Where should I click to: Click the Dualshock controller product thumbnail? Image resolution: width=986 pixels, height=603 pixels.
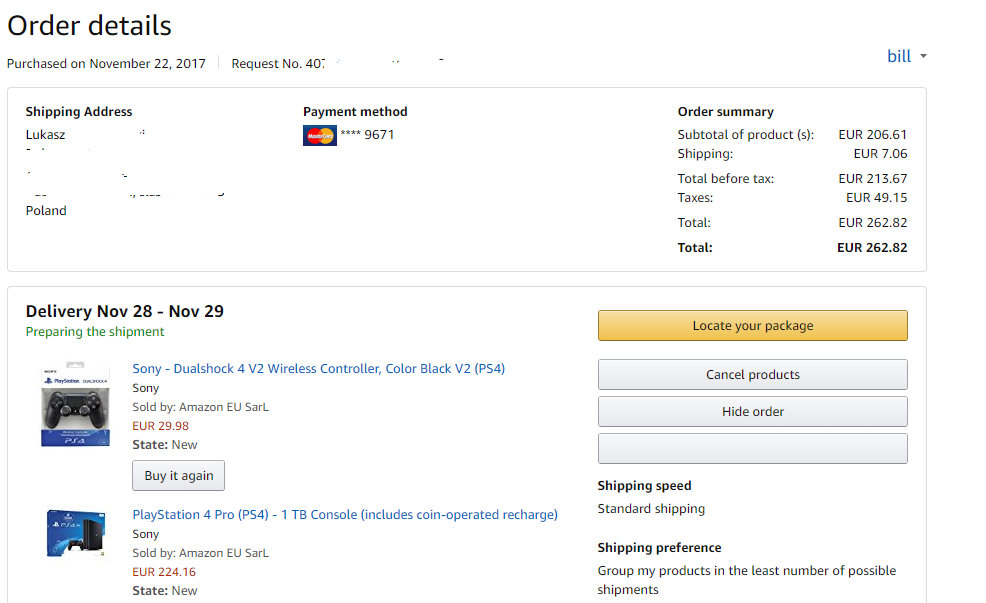point(75,404)
